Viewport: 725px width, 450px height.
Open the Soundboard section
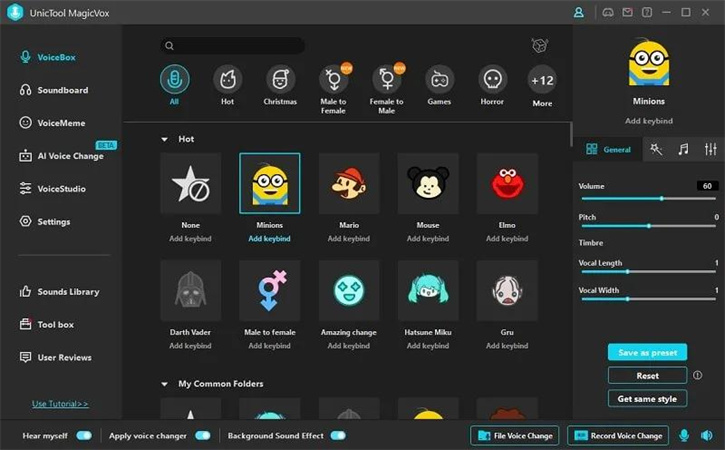point(54,90)
